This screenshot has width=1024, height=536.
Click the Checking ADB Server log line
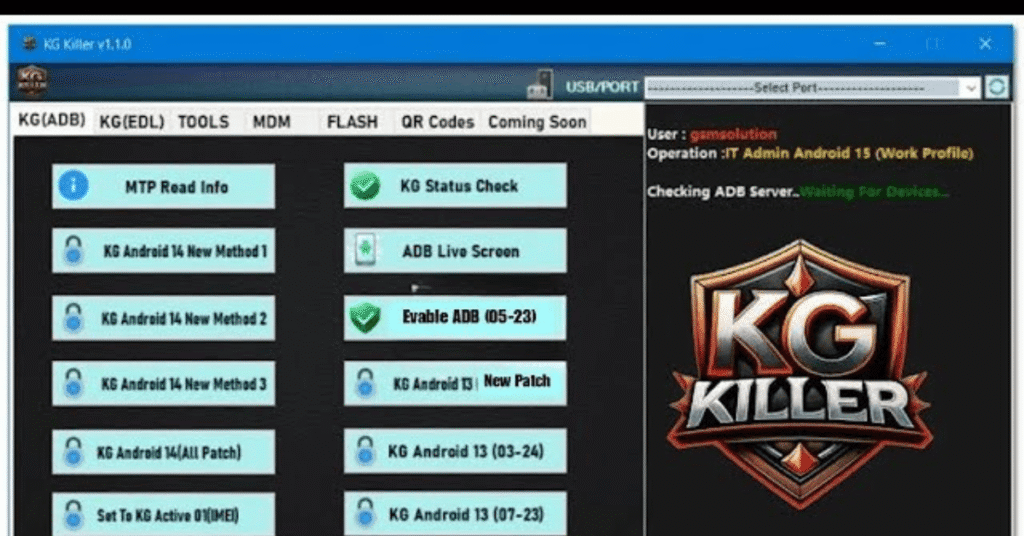(x=797, y=192)
